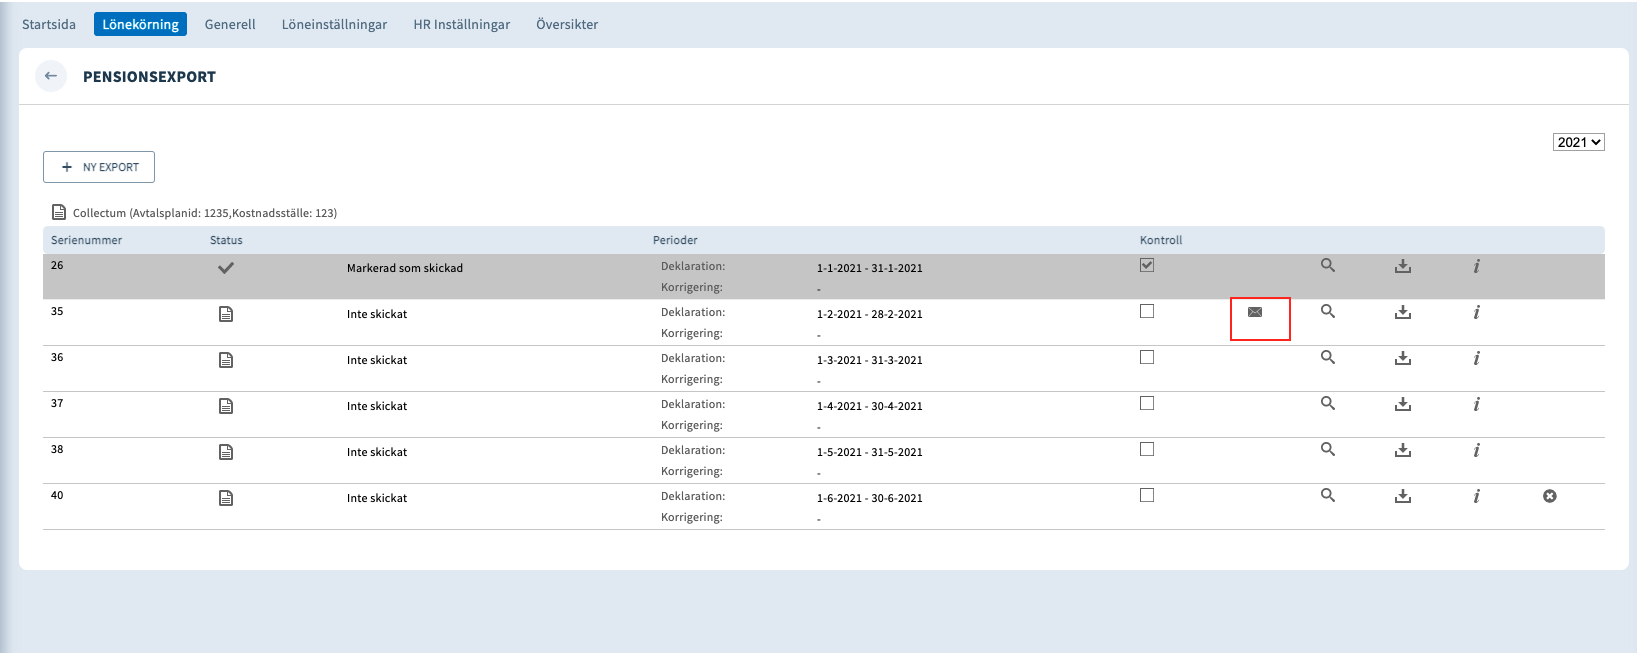Click the period 1-1-2021 - 31-1-2021
1637x653 pixels.
870,268
